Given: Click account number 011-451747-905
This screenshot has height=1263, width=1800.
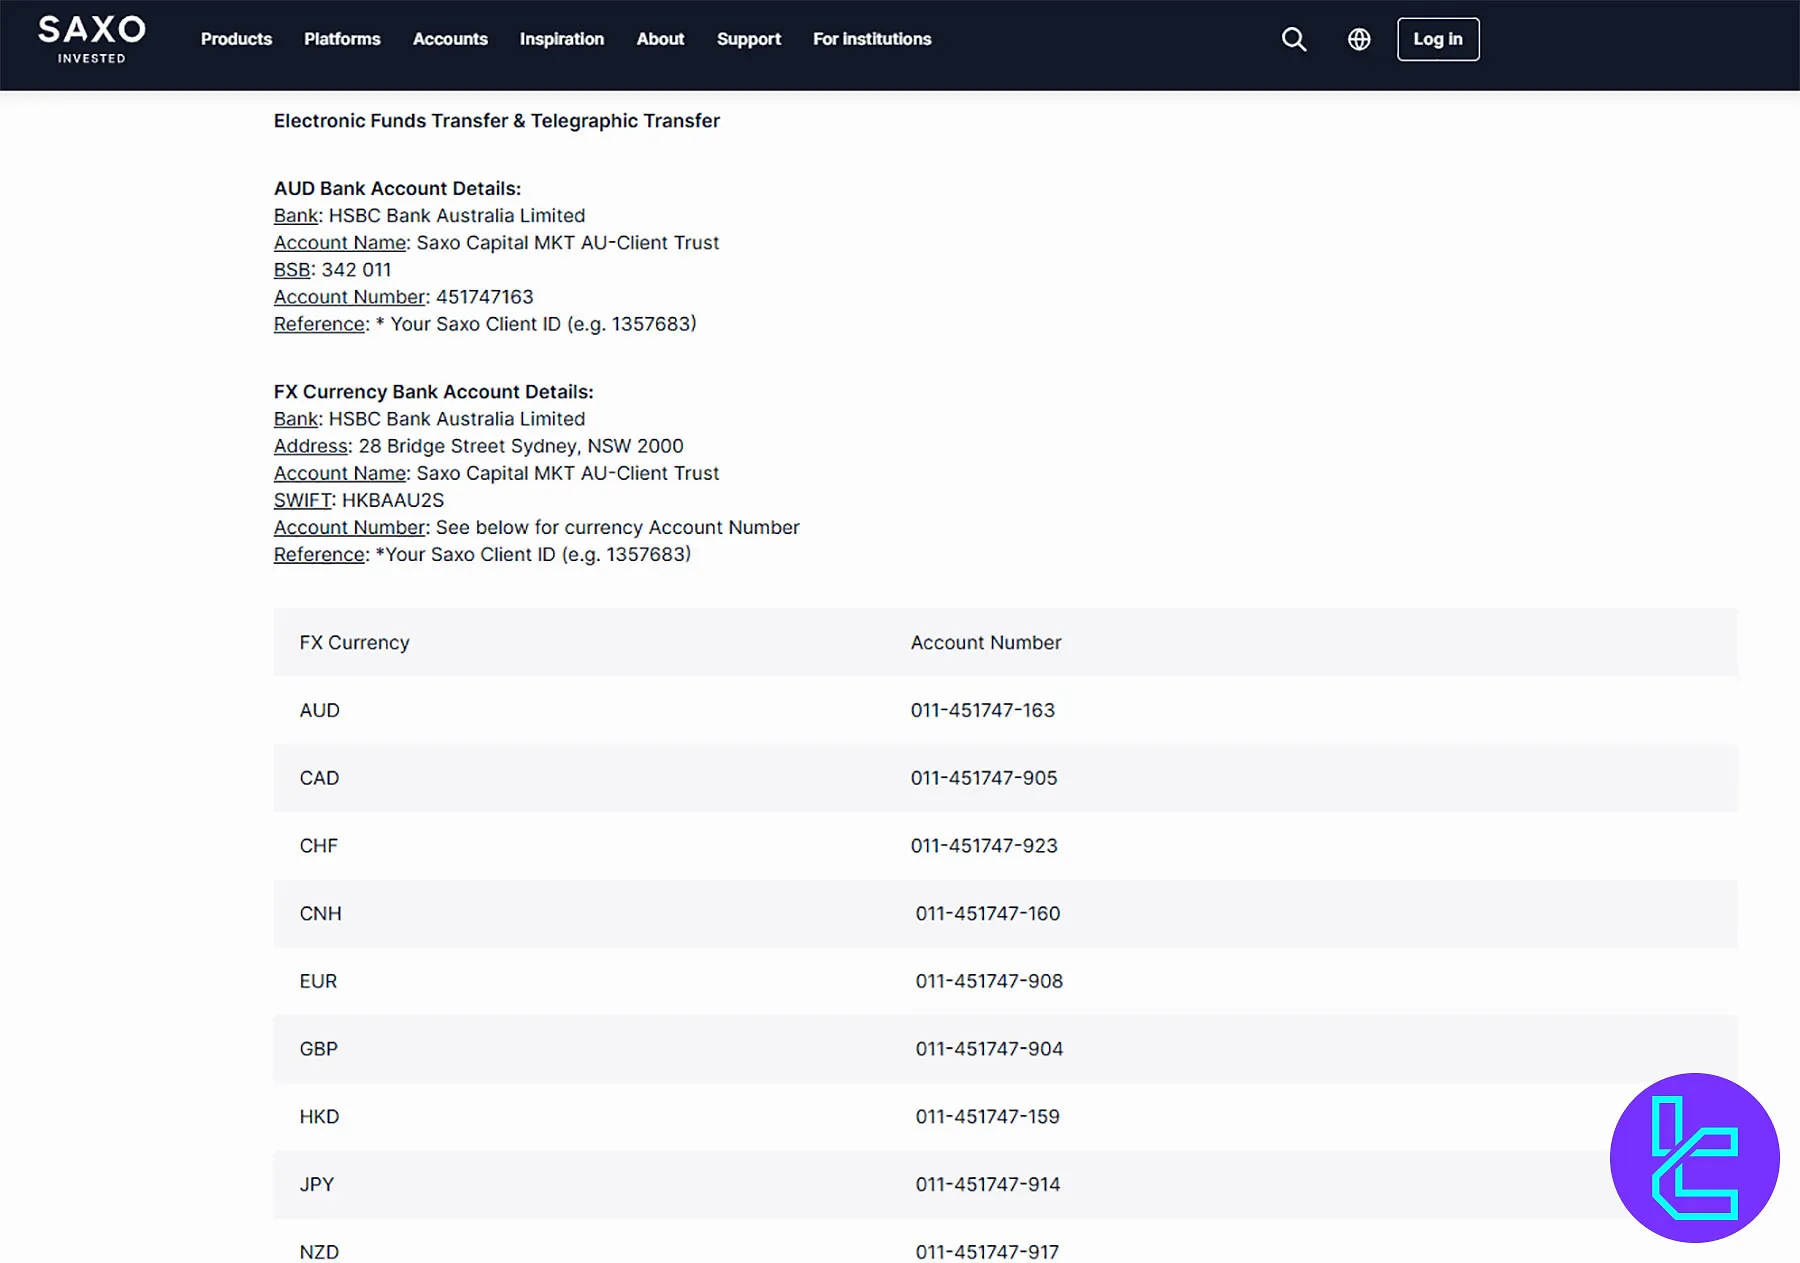Looking at the screenshot, I should pyautogui.click(x=984, y=778).
